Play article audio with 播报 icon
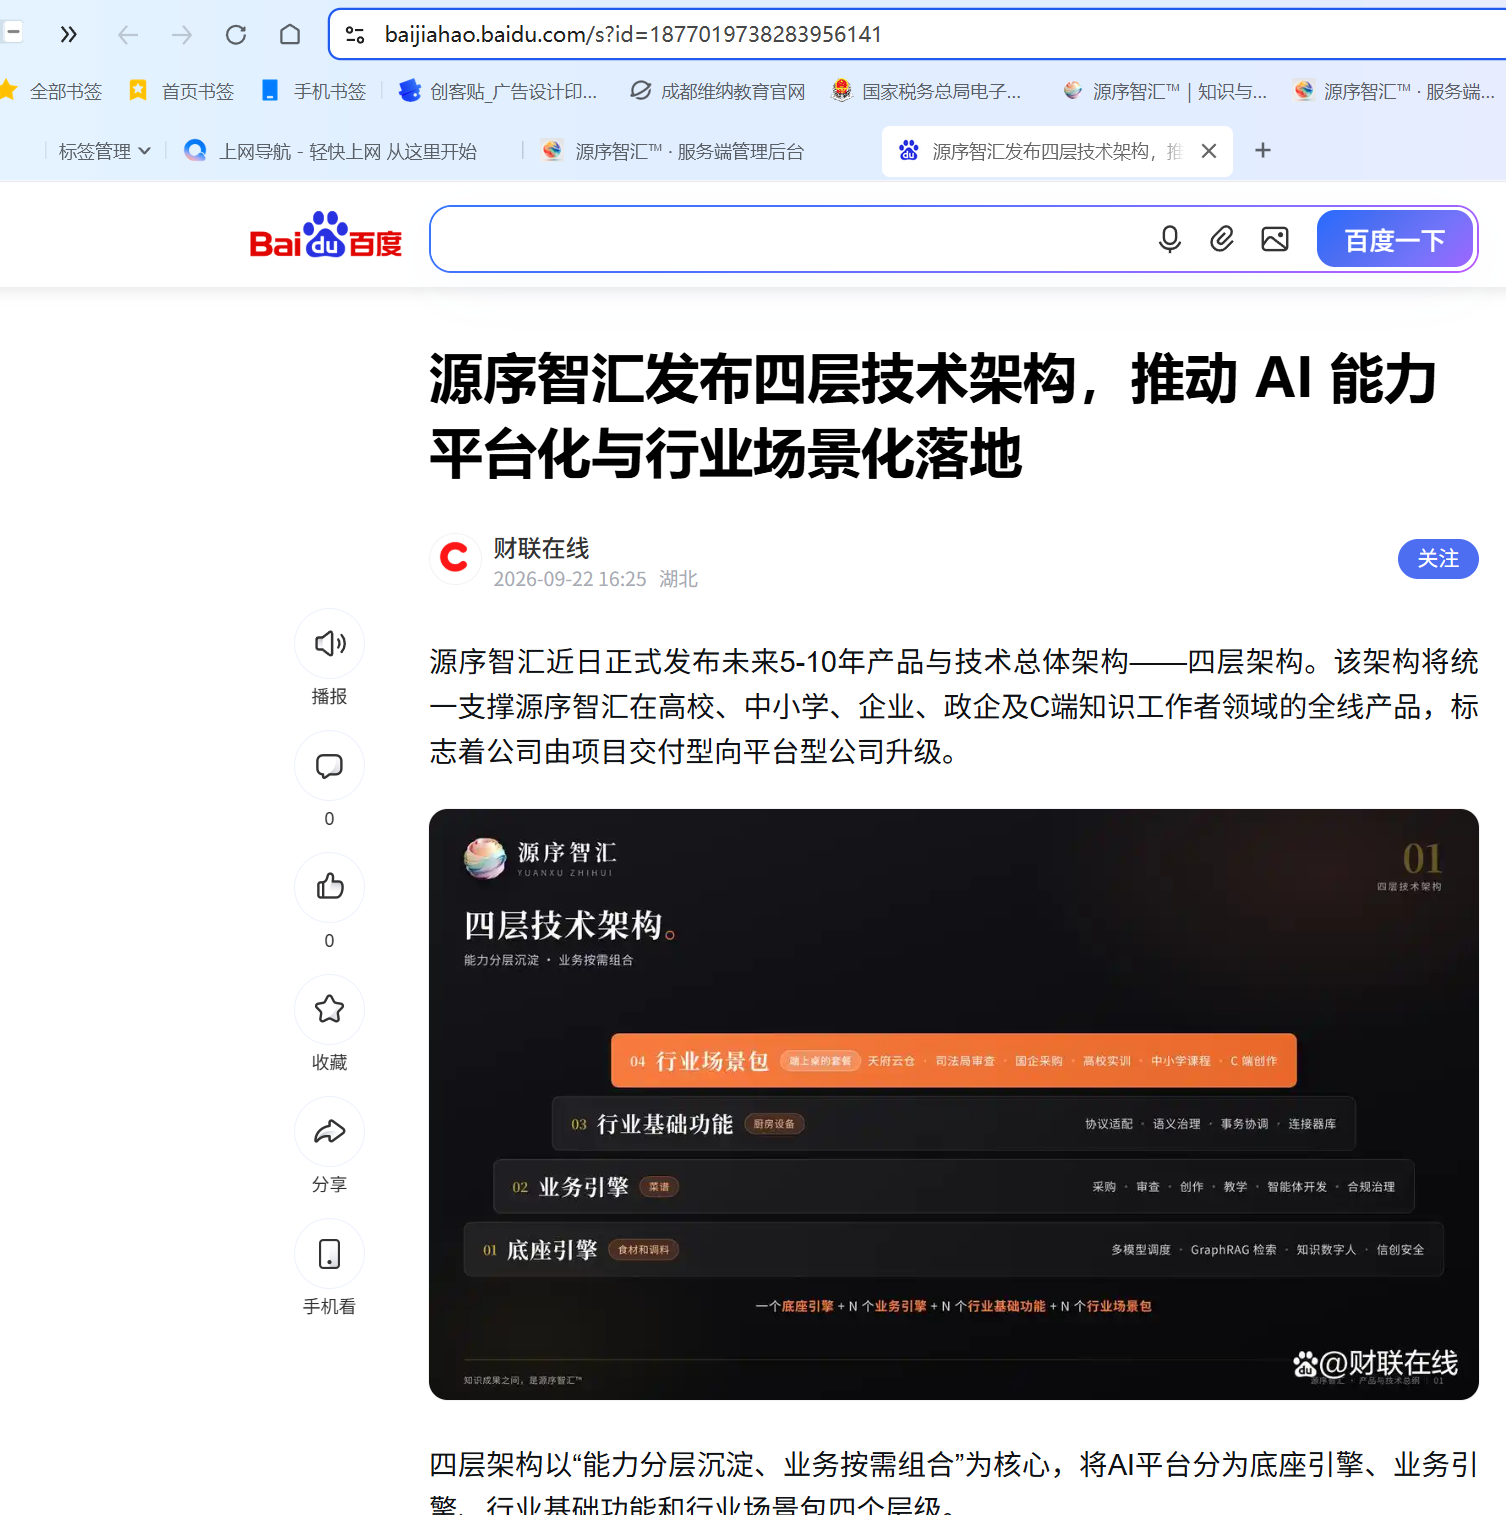Screen dimensions: 1506x1515 tap(329, 643)
